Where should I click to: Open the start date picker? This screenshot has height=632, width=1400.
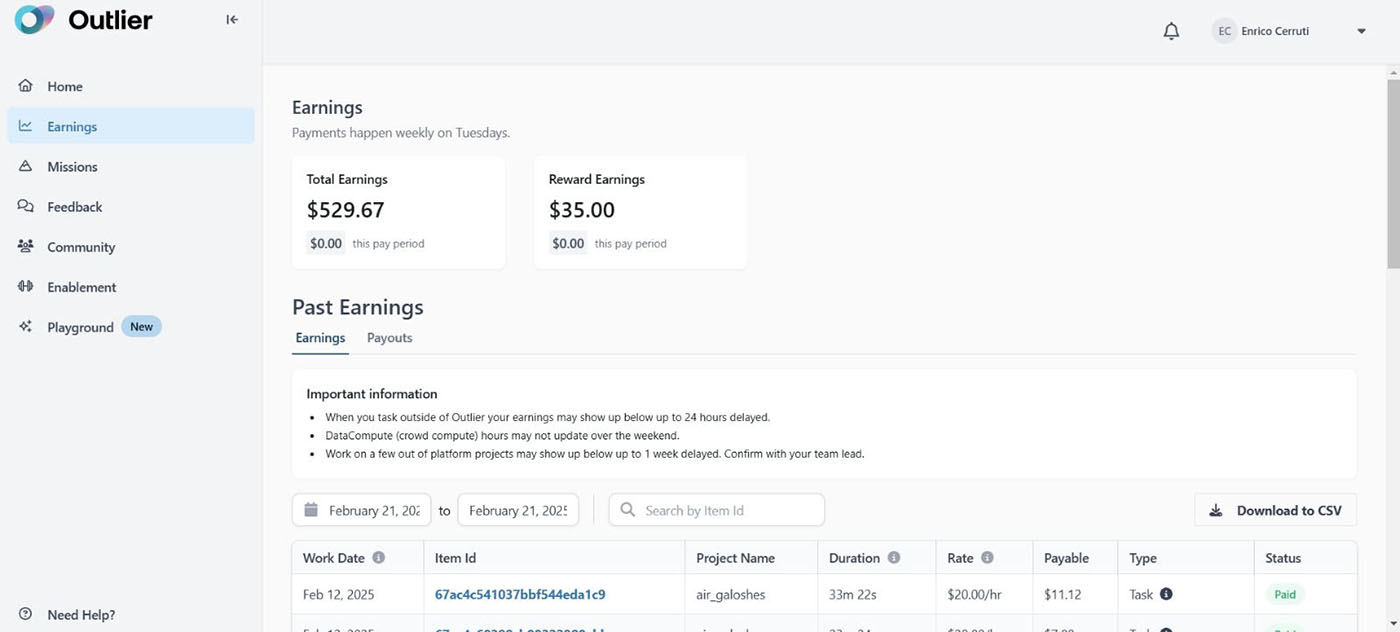tap(362, 510)
